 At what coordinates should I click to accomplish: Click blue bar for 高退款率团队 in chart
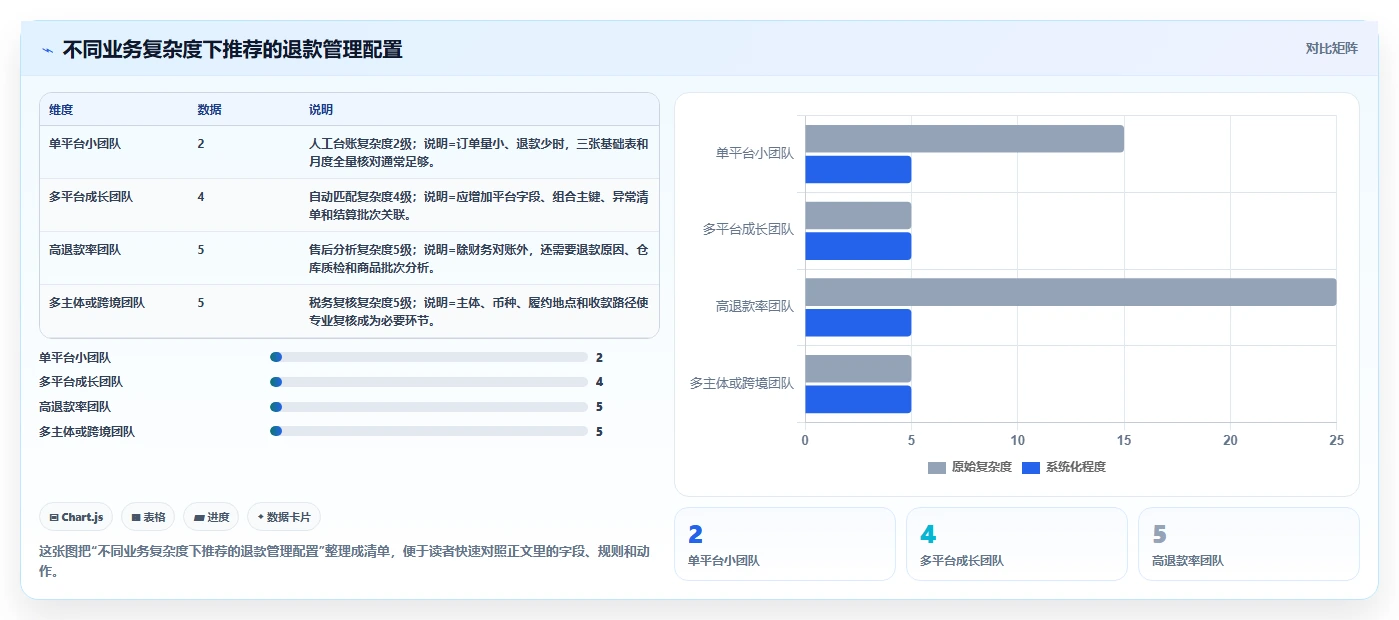[x=858, y=323]
